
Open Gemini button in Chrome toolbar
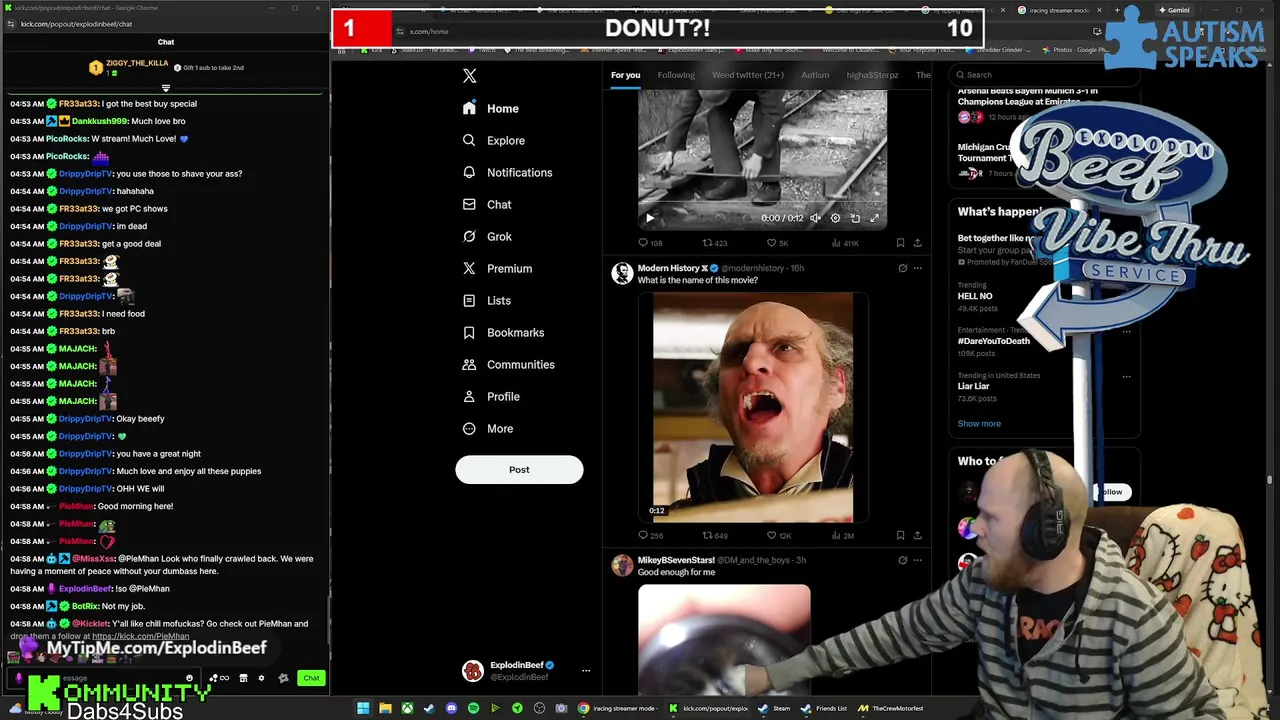1172,10
